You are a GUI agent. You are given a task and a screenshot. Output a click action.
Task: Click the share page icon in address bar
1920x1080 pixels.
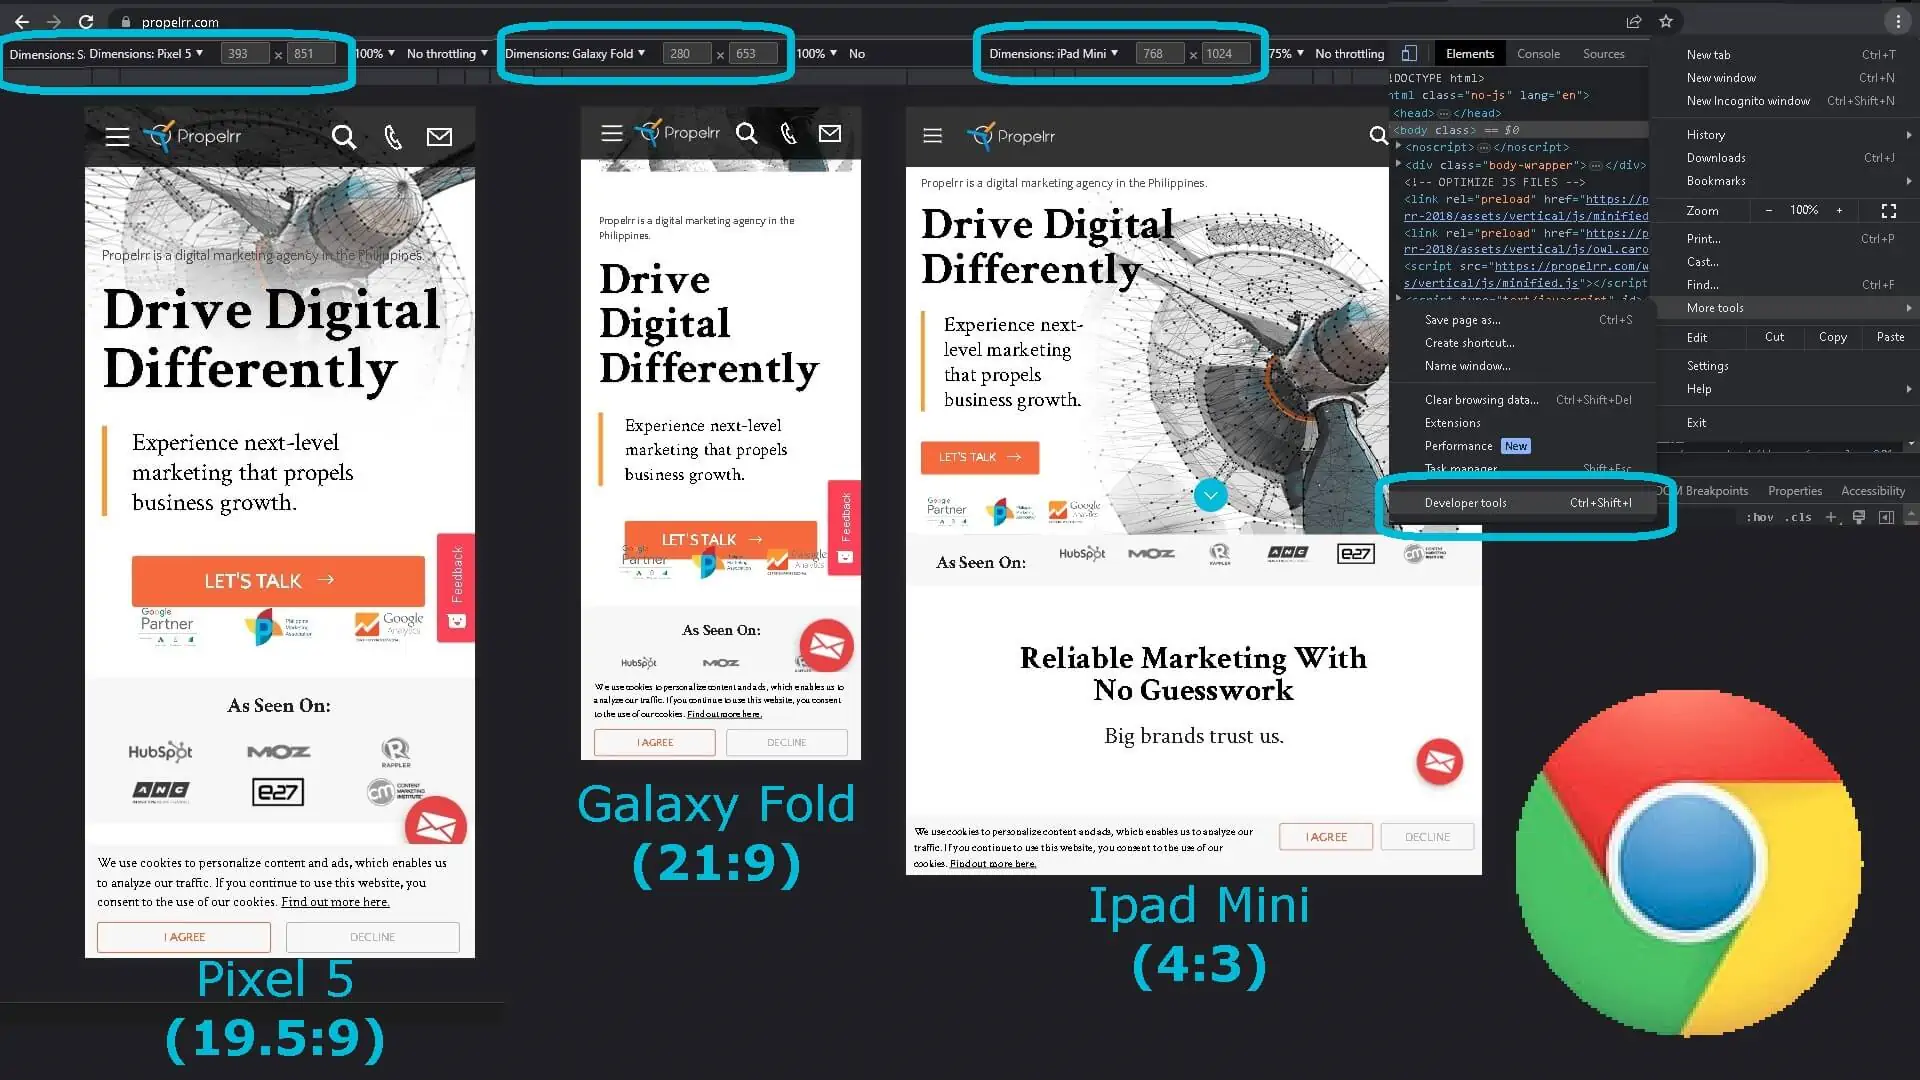1634,21
